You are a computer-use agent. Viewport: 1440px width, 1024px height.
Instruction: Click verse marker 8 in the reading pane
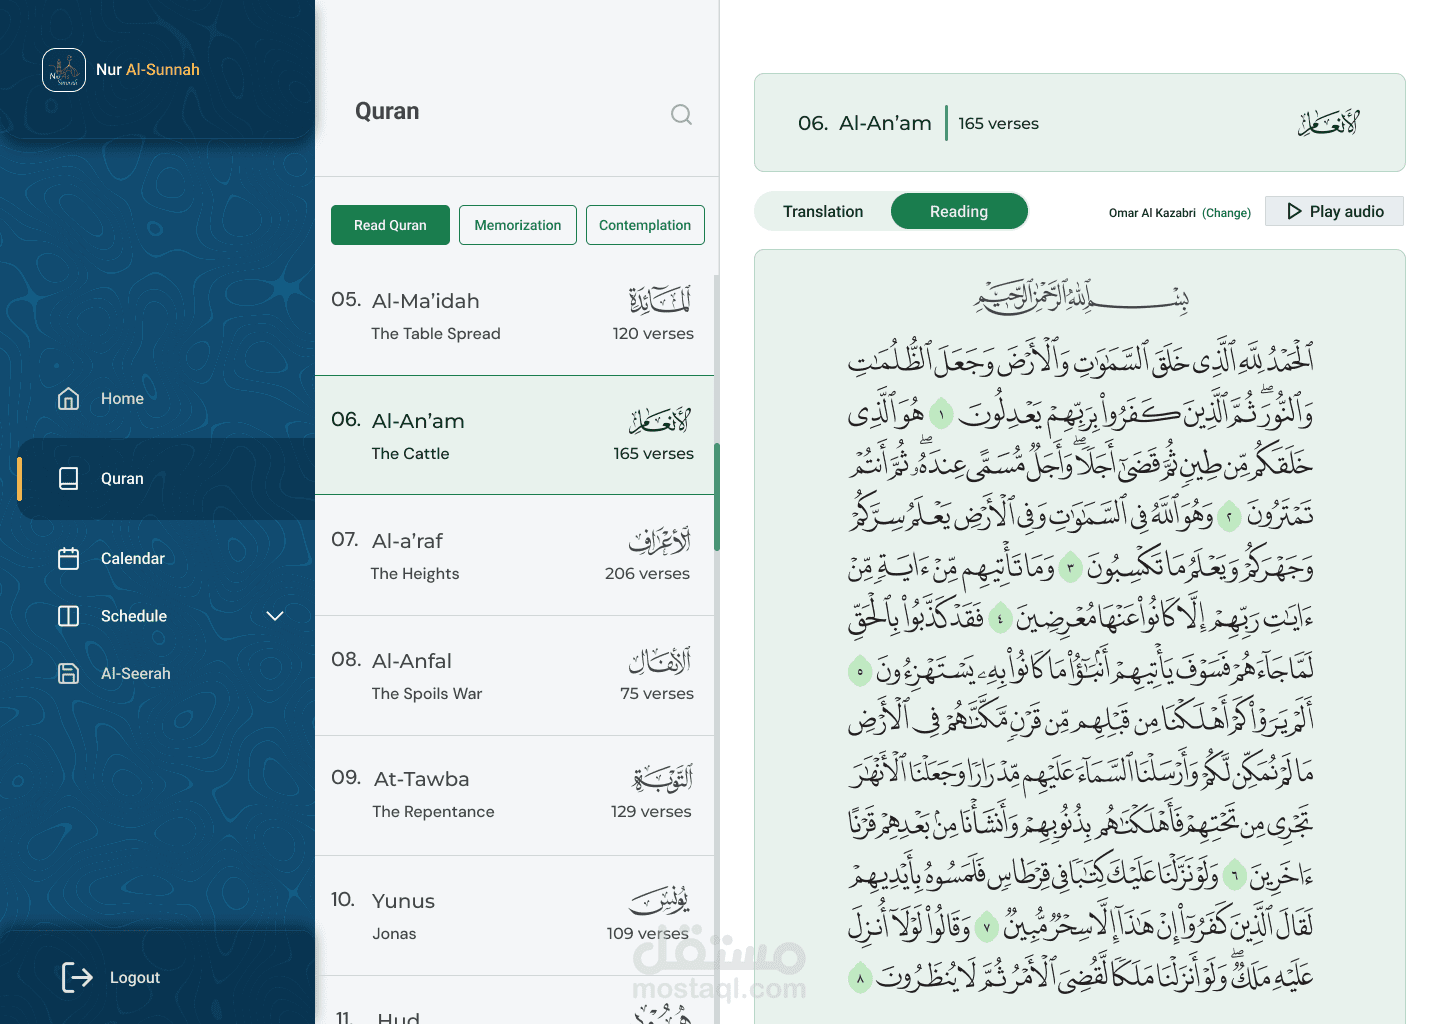click(860, 978)
